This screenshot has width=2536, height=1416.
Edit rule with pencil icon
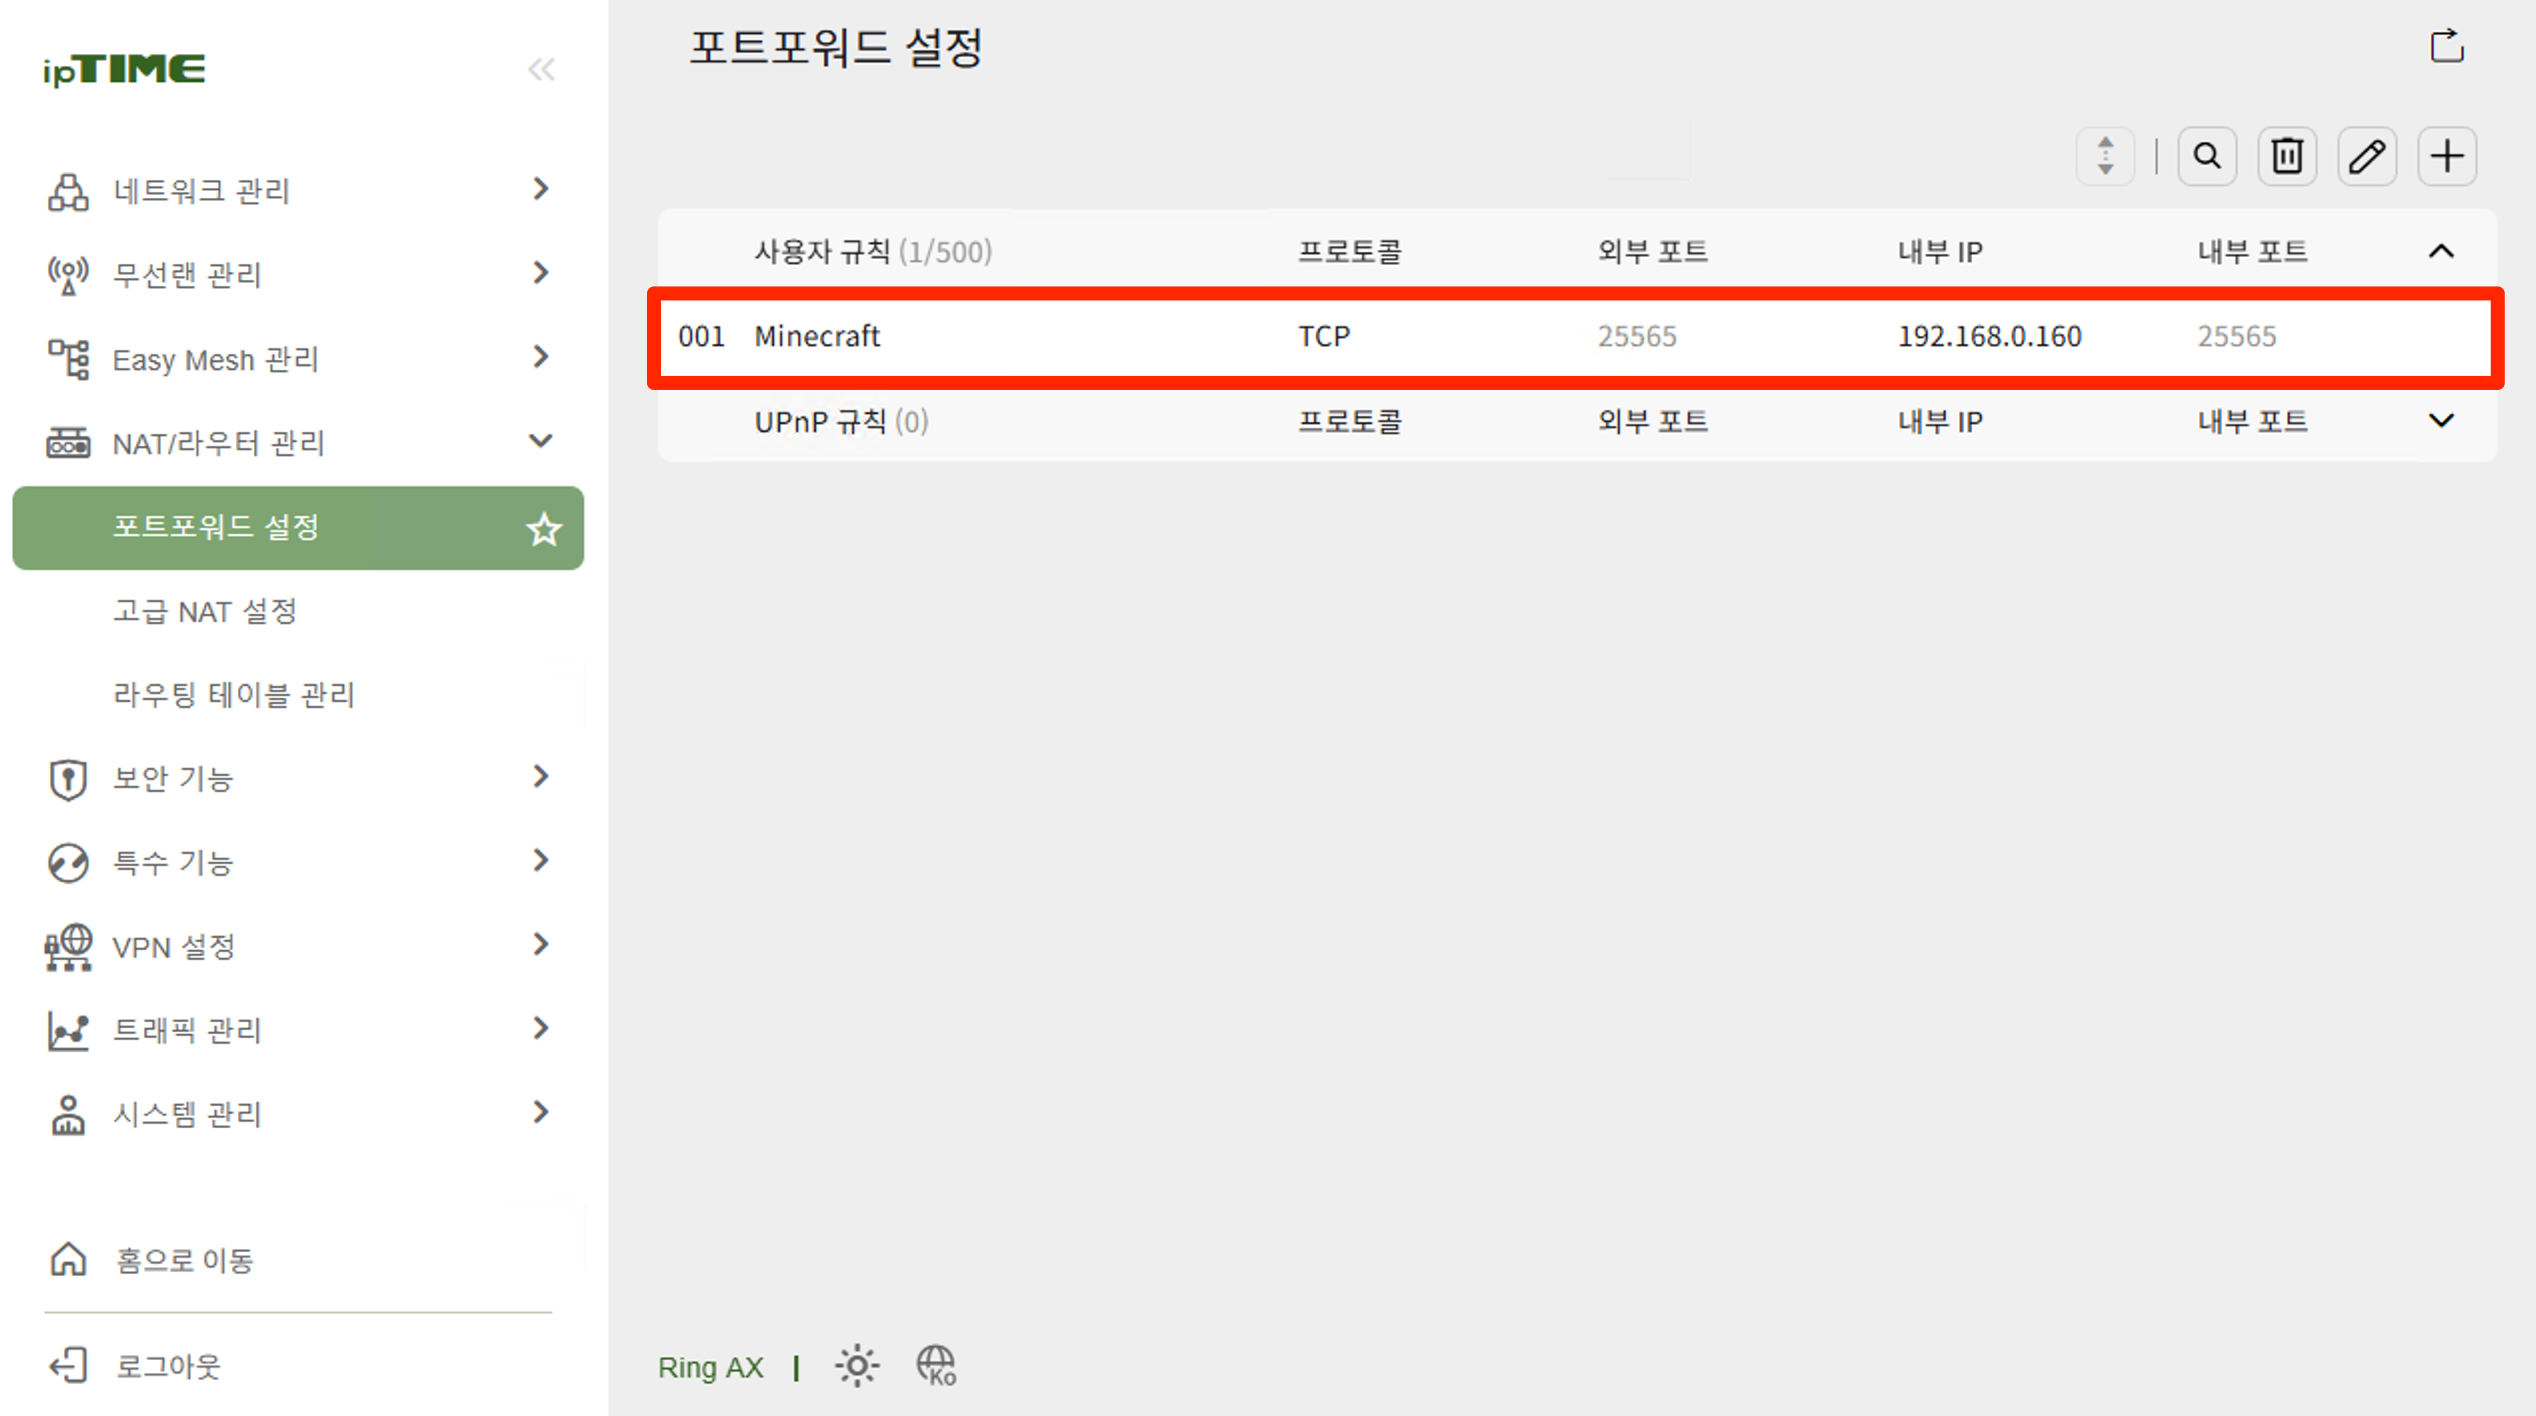pos(2367,156)
